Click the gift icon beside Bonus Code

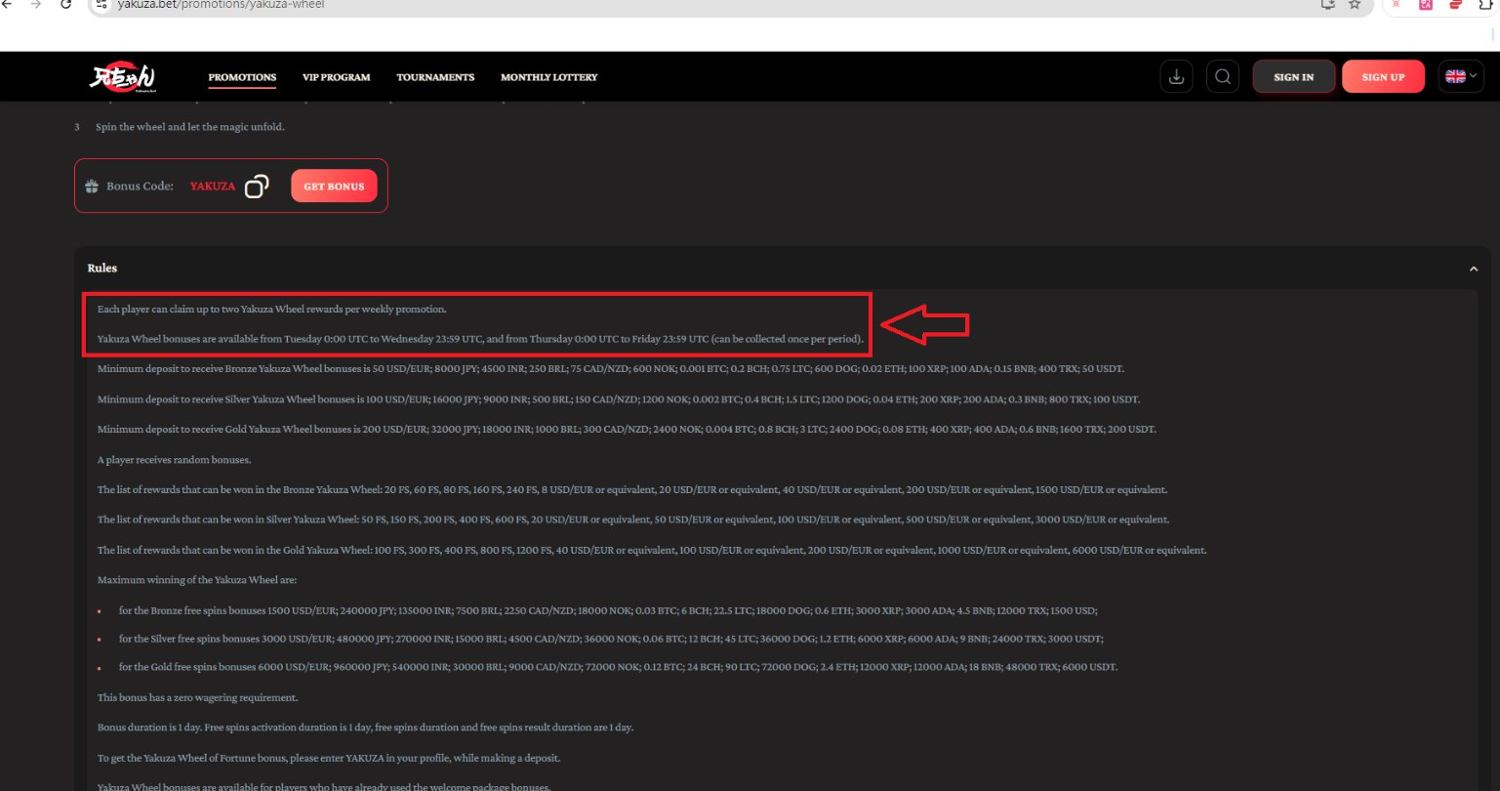click(92, 186)
